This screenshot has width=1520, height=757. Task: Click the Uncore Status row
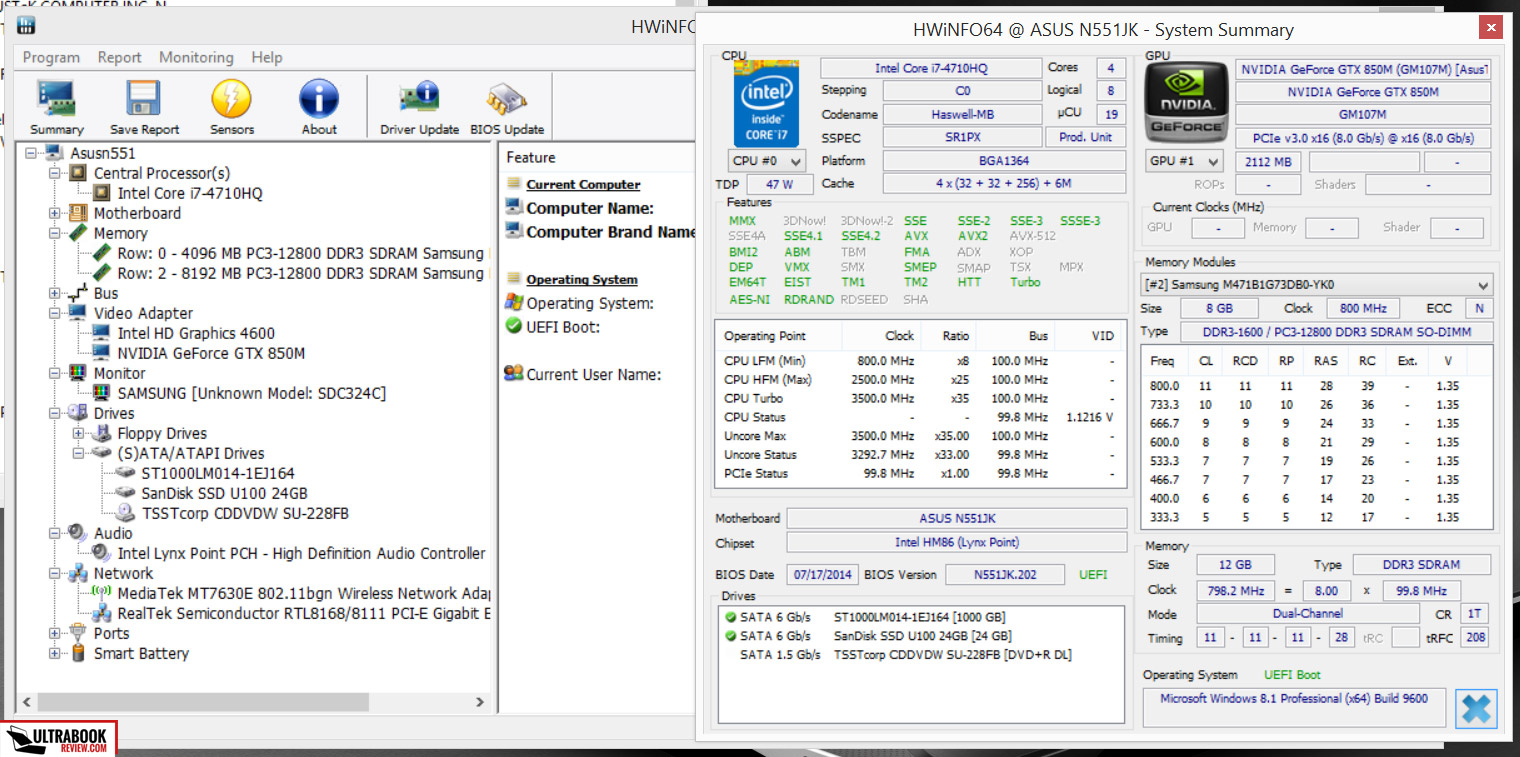point(920,454)
